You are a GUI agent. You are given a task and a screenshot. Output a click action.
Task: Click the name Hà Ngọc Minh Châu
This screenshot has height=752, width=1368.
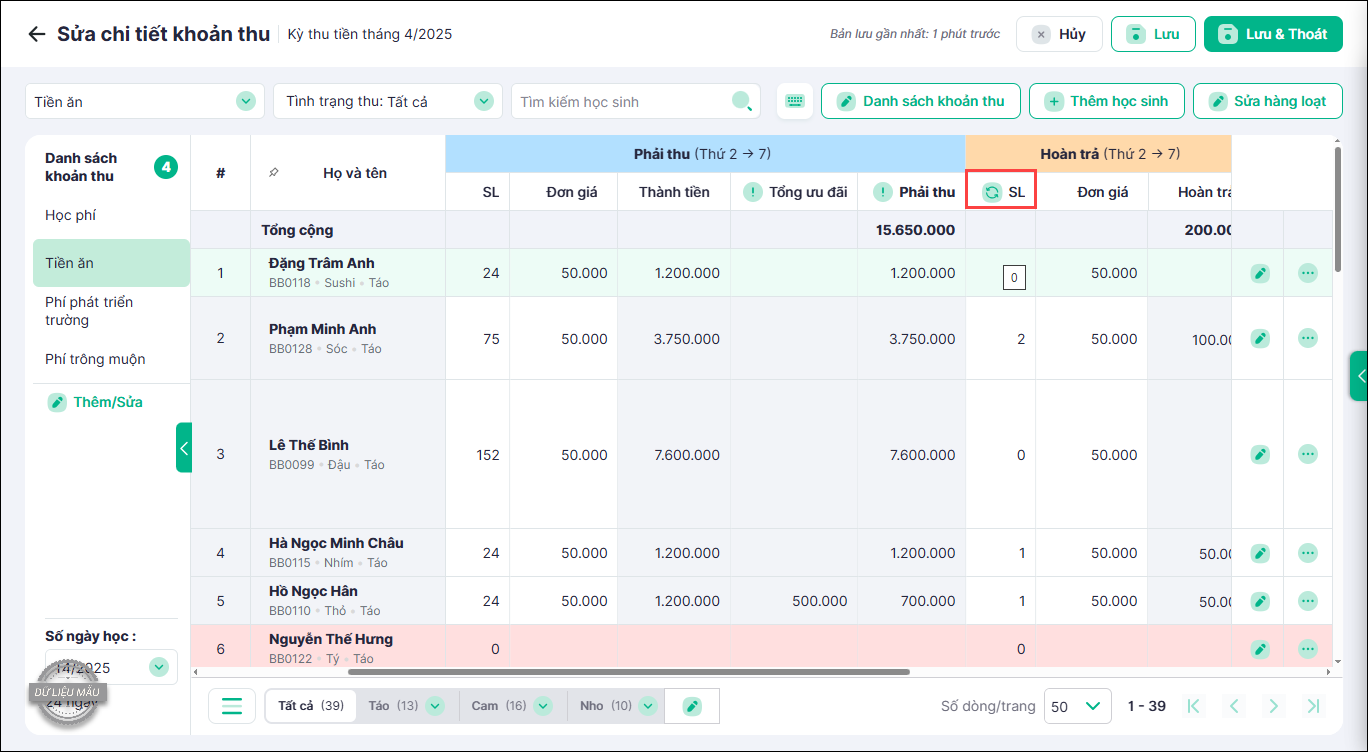336,543
